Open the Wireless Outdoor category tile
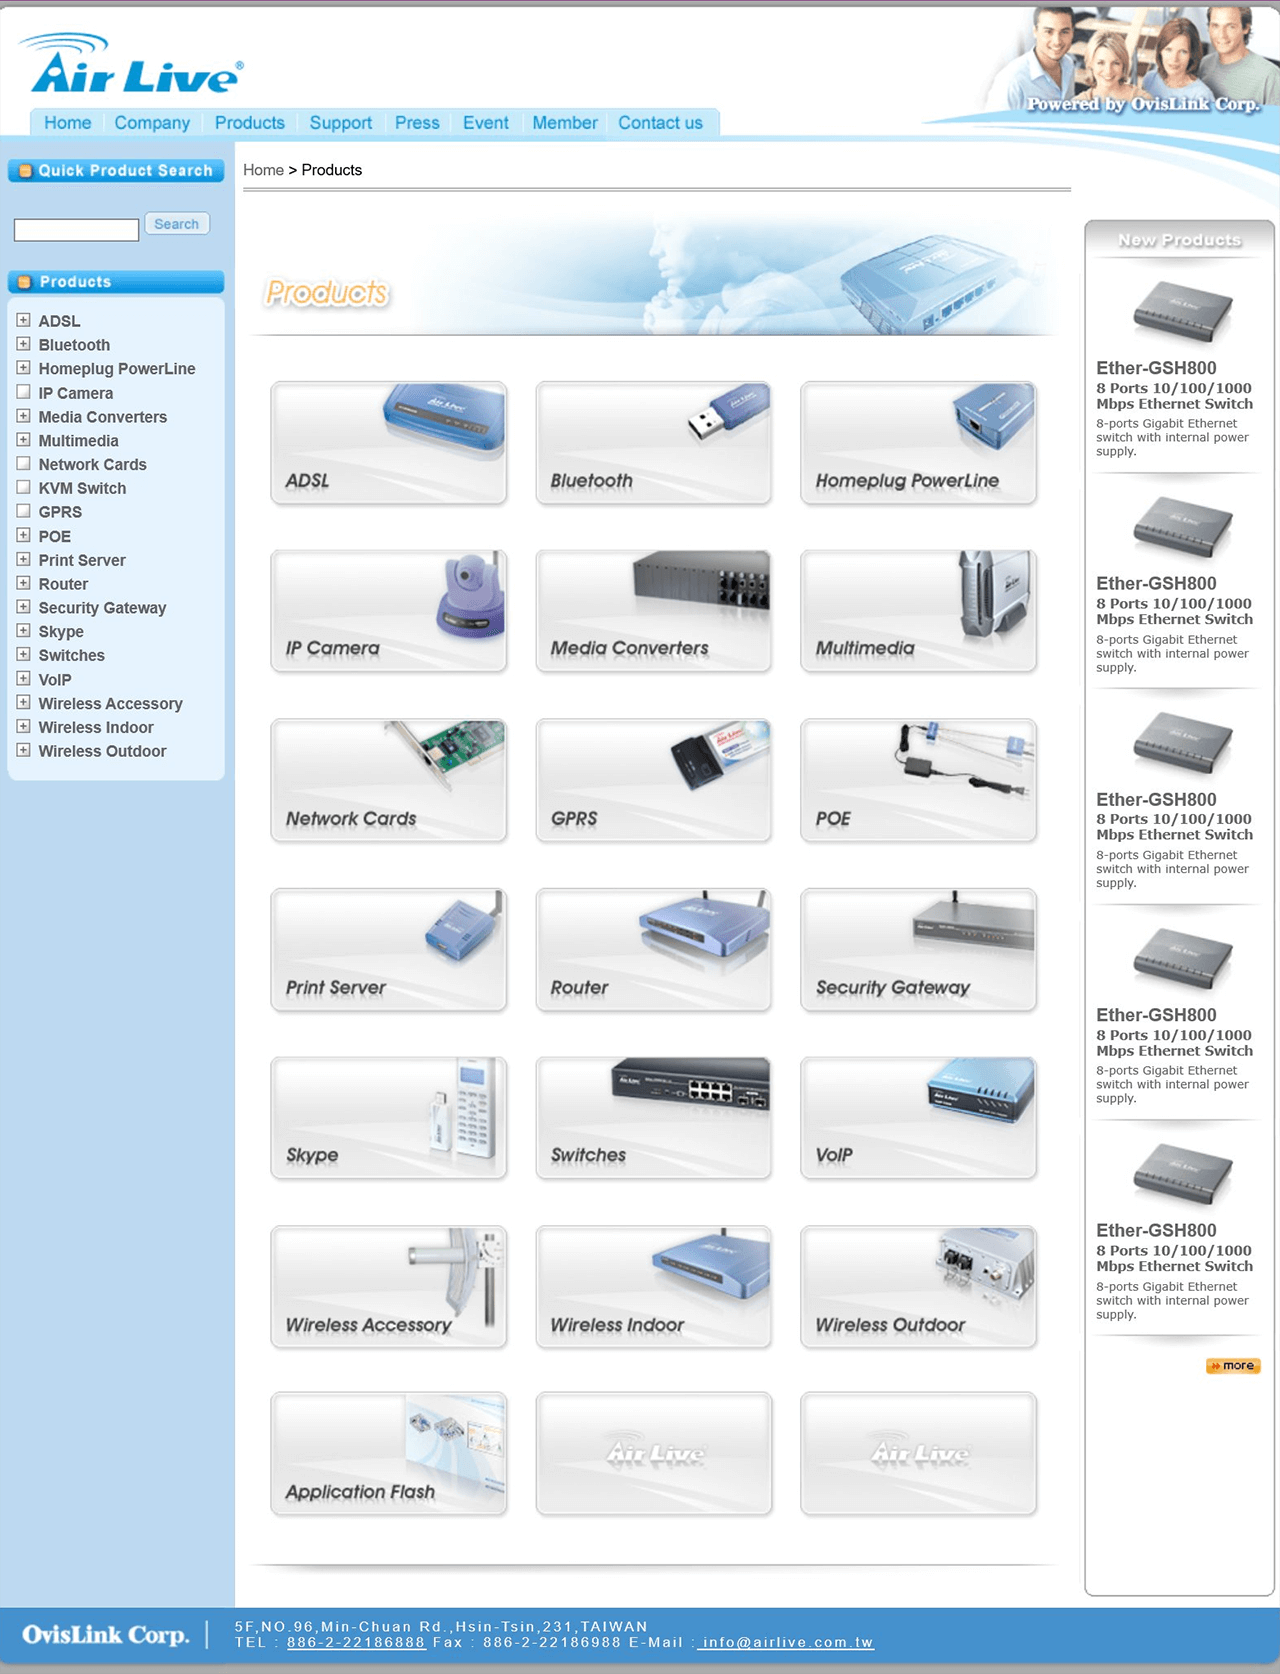The width and height of the screenshot is (1280, 1674). pyautogui.click(x=918, y=1287)
